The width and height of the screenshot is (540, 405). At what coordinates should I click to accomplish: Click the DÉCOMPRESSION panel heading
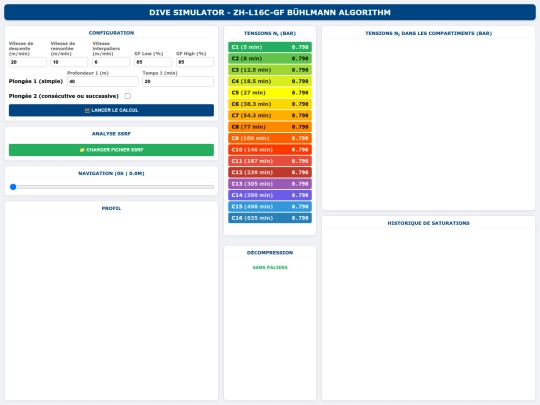click(270, 253)
